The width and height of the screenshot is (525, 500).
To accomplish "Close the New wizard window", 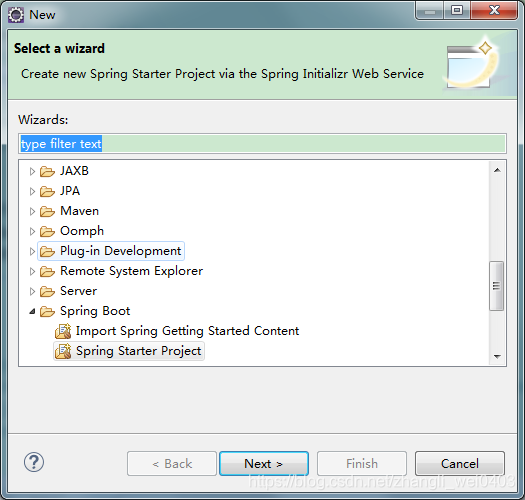I will click(x=494, y=10).
